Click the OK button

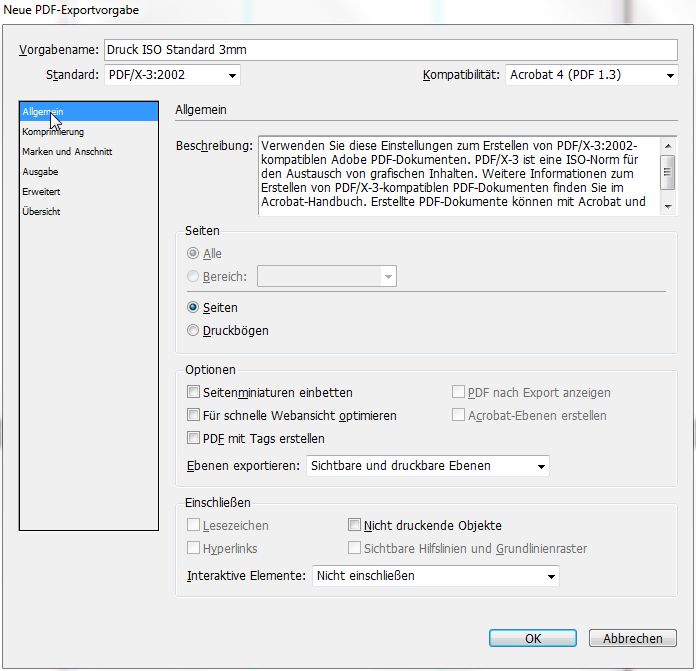click(533, 638)
